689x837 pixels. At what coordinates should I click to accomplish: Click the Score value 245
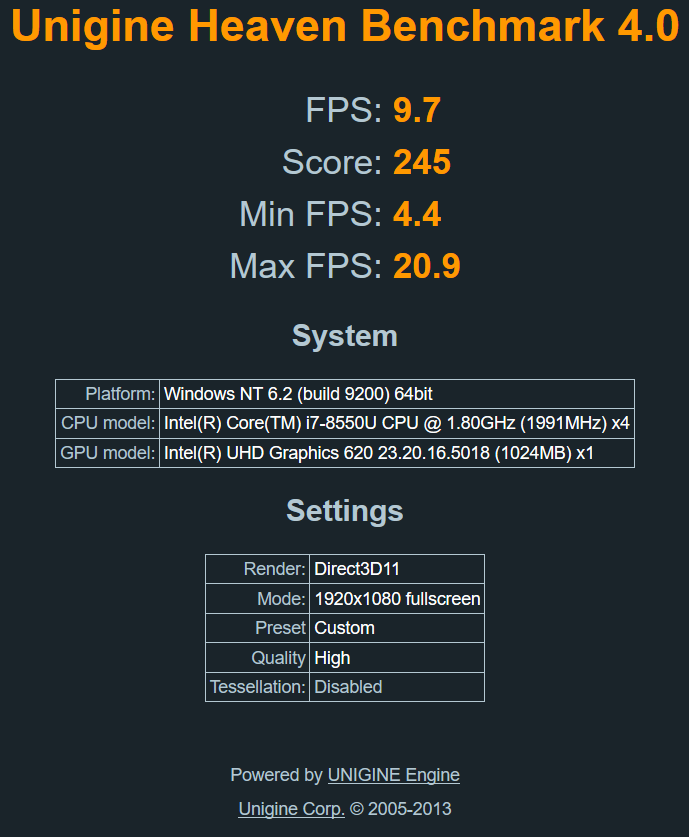tap(422, 162)
